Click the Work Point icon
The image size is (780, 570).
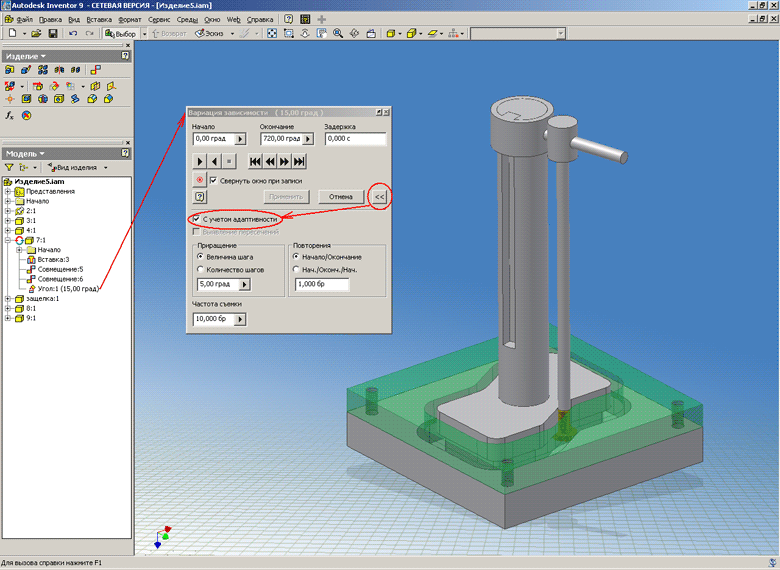[9, 99]
